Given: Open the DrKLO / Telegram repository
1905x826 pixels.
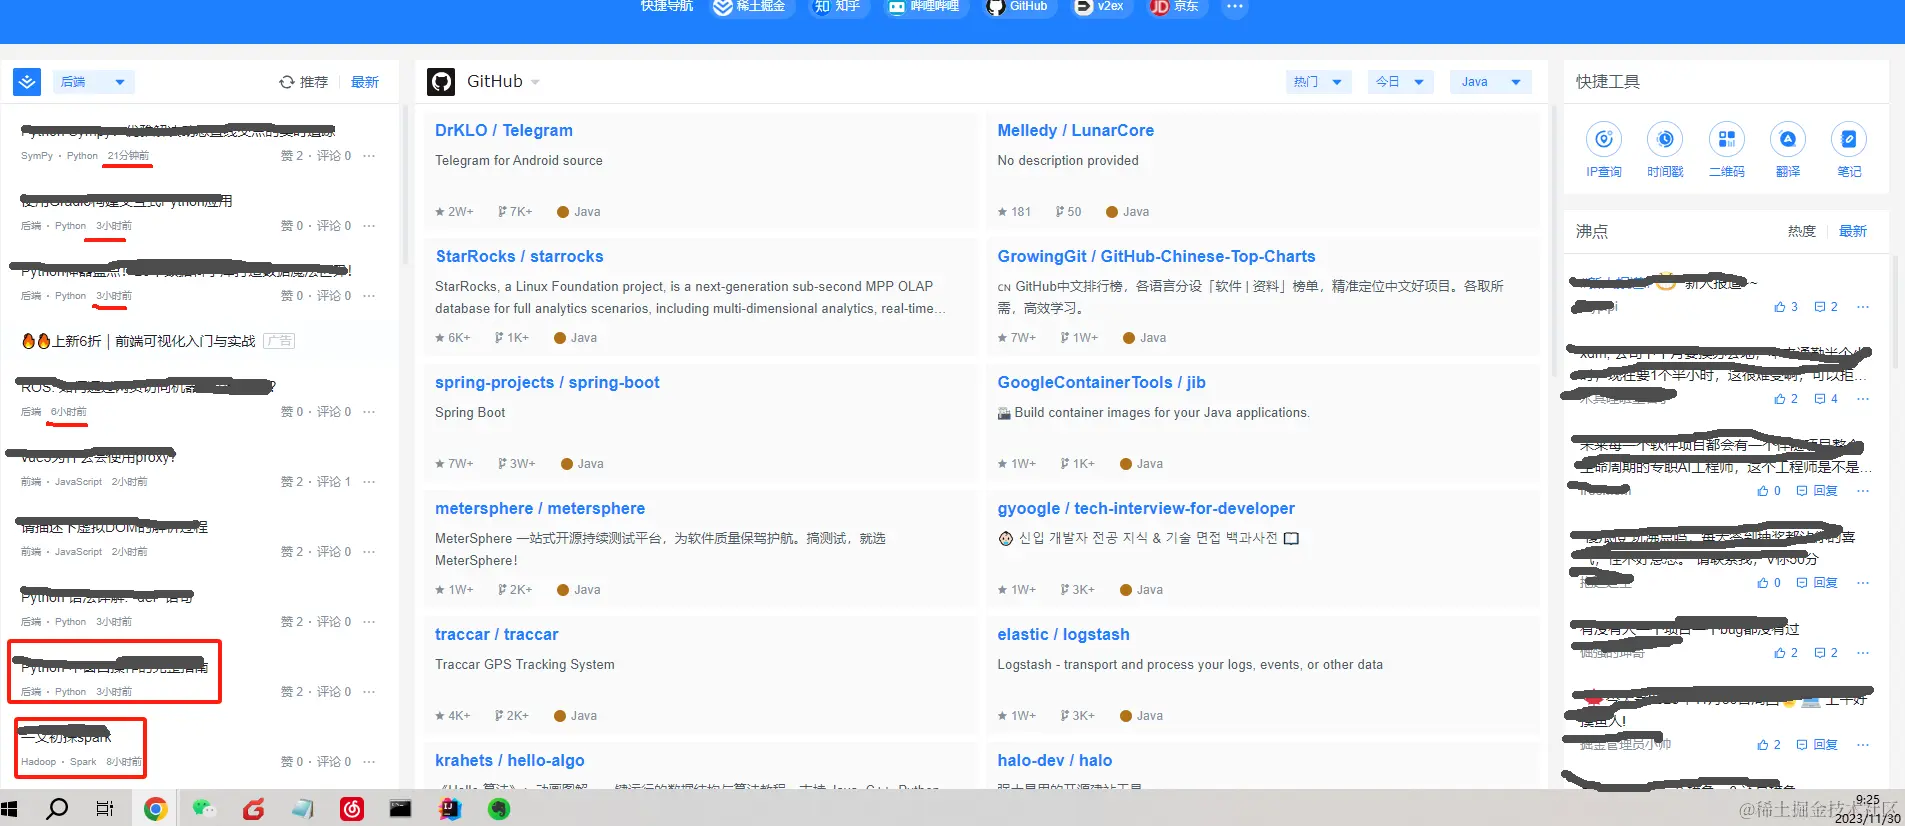Looking at the screenshot, I should tap(504, 130).
